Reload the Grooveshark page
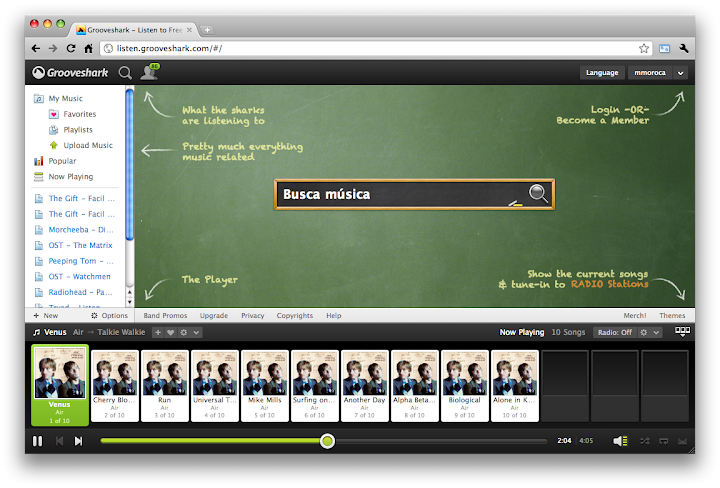The width and height of the screenshot is (720, 488). pyautogui.click(x=71, y=48)
